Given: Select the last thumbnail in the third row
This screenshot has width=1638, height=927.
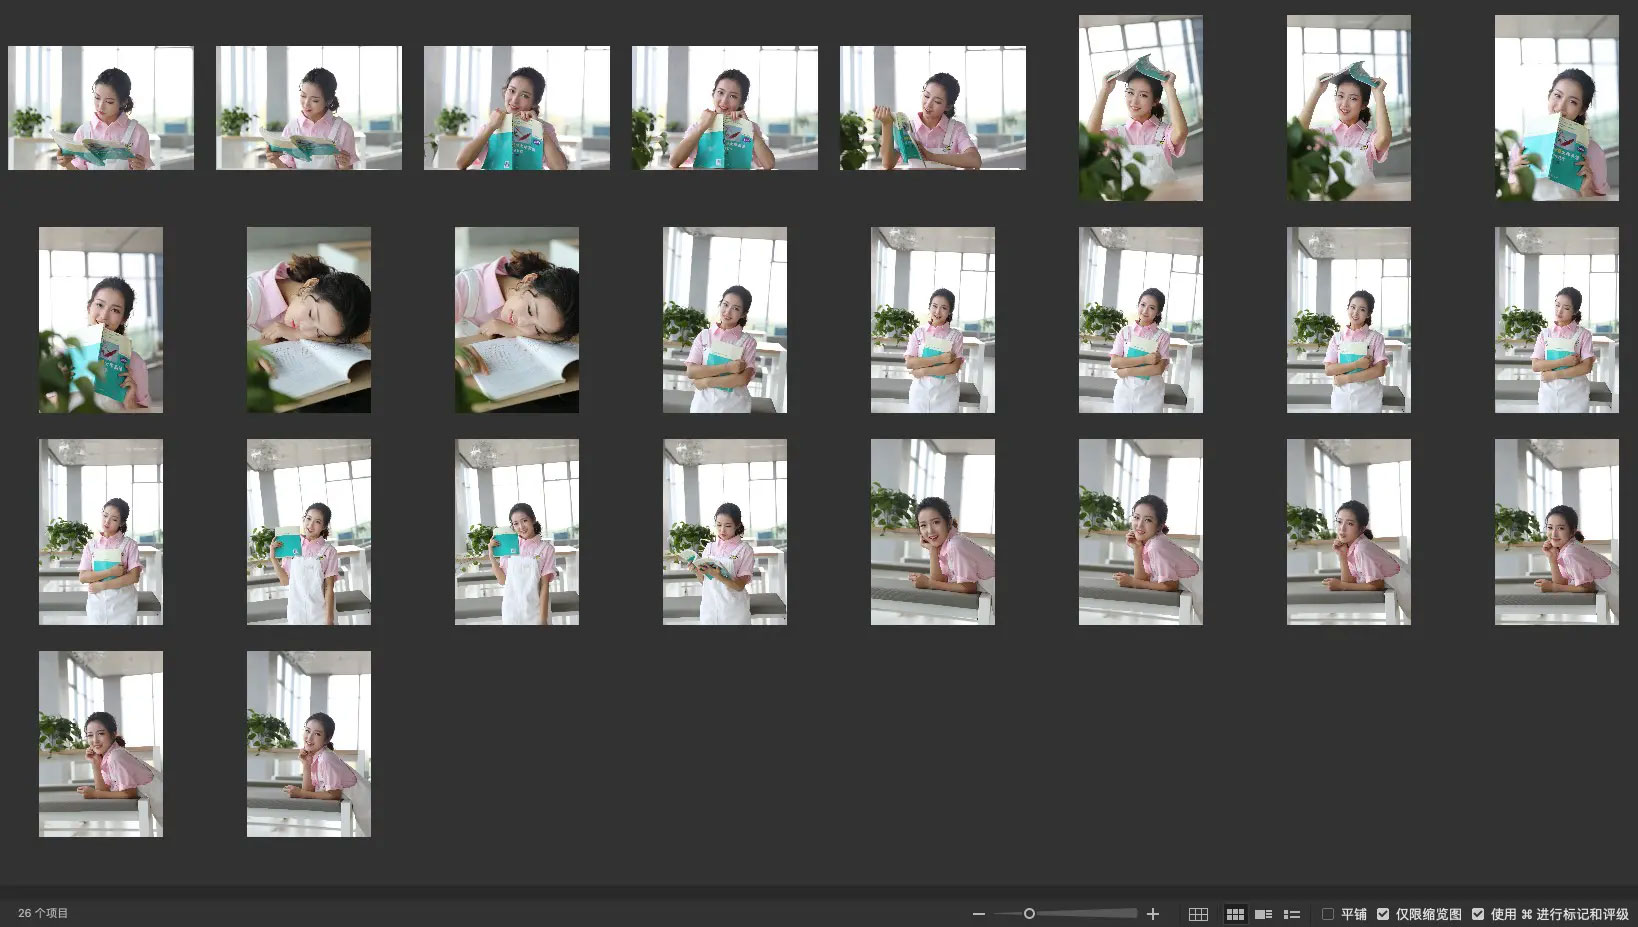Looking at the screenshot, I should [x=1557, y=532].
